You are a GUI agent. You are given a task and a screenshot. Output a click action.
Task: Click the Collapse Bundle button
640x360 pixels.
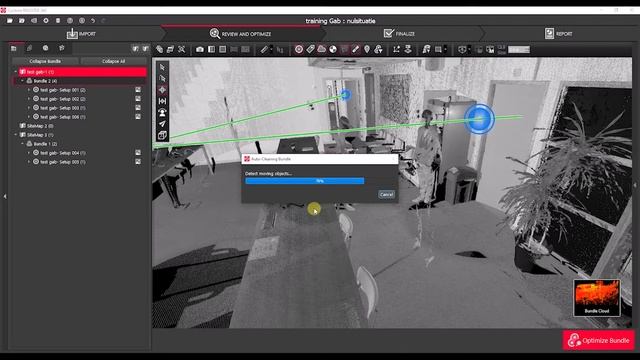tap(45, 61)
